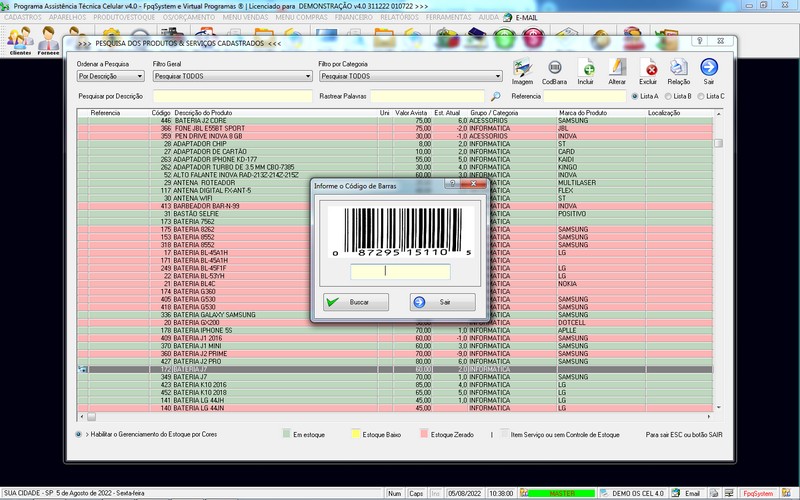This screenshot has width=800, height=500.
Task: Select the BATERIA J2 PRIME row
Action: pyautogui.click(x=395, y=354)
